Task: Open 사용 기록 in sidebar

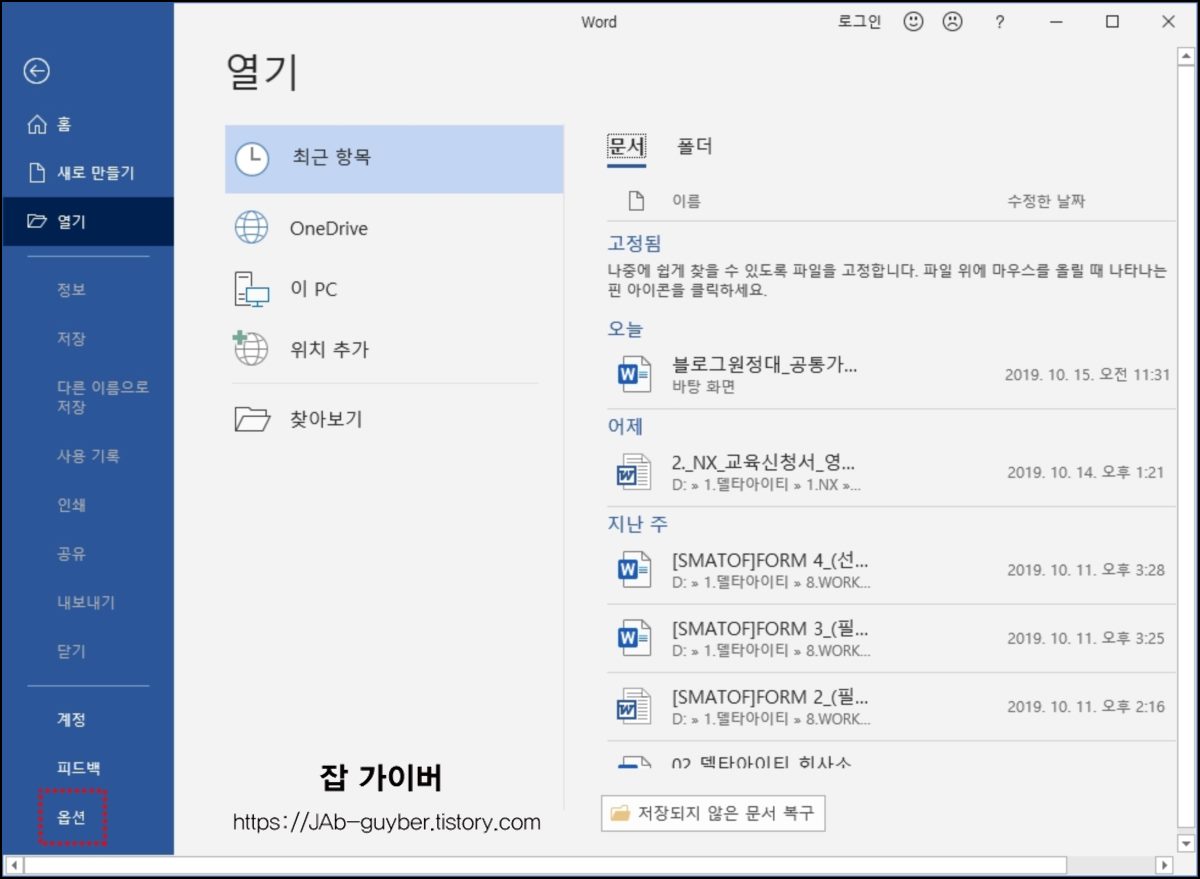Action: click(87, 456)
